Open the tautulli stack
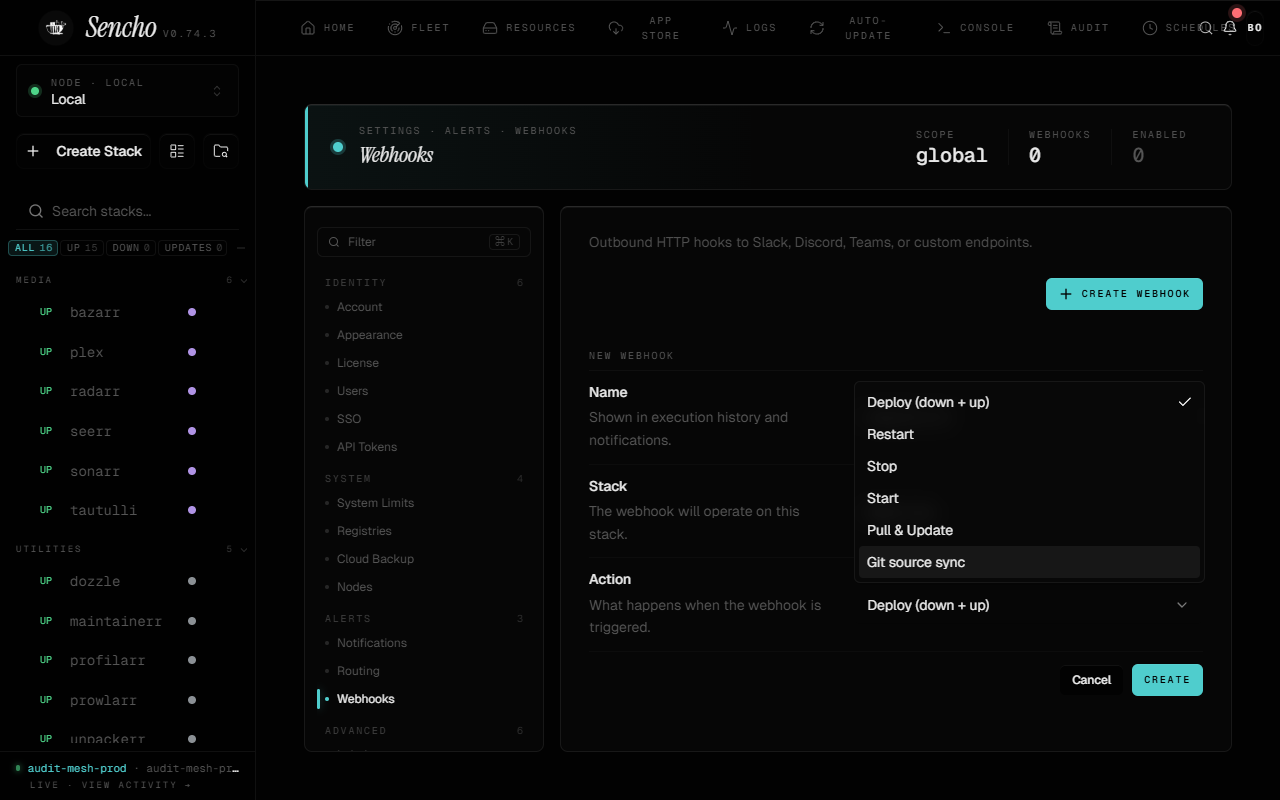1280x800 pixels. click(127, 510)
